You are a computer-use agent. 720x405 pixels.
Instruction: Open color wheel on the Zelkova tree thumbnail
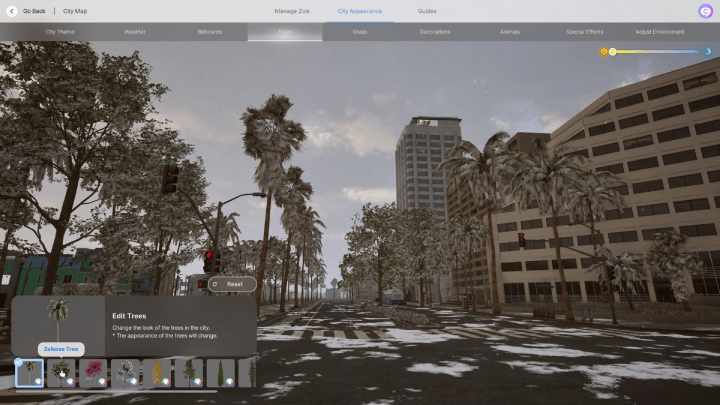pos(70,381)
